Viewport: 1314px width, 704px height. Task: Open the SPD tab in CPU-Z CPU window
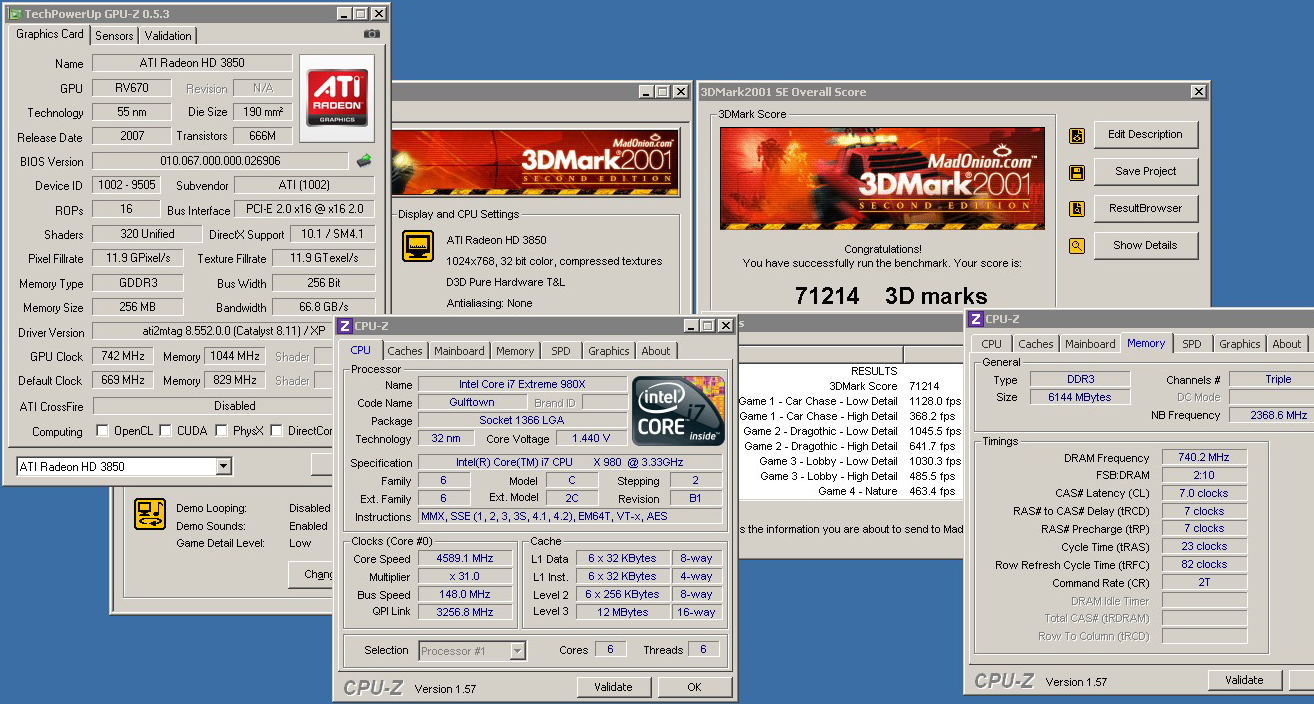pos(561,351)
